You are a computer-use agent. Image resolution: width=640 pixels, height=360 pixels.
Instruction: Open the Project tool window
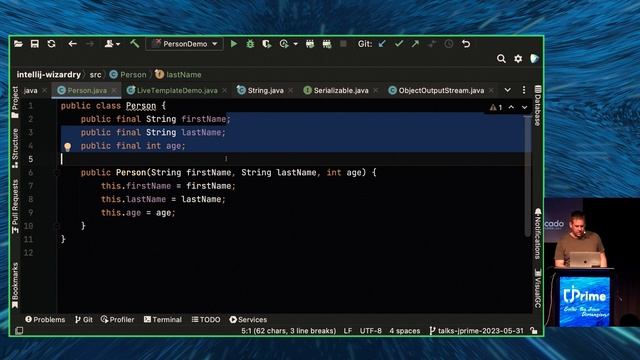[15, 102]
